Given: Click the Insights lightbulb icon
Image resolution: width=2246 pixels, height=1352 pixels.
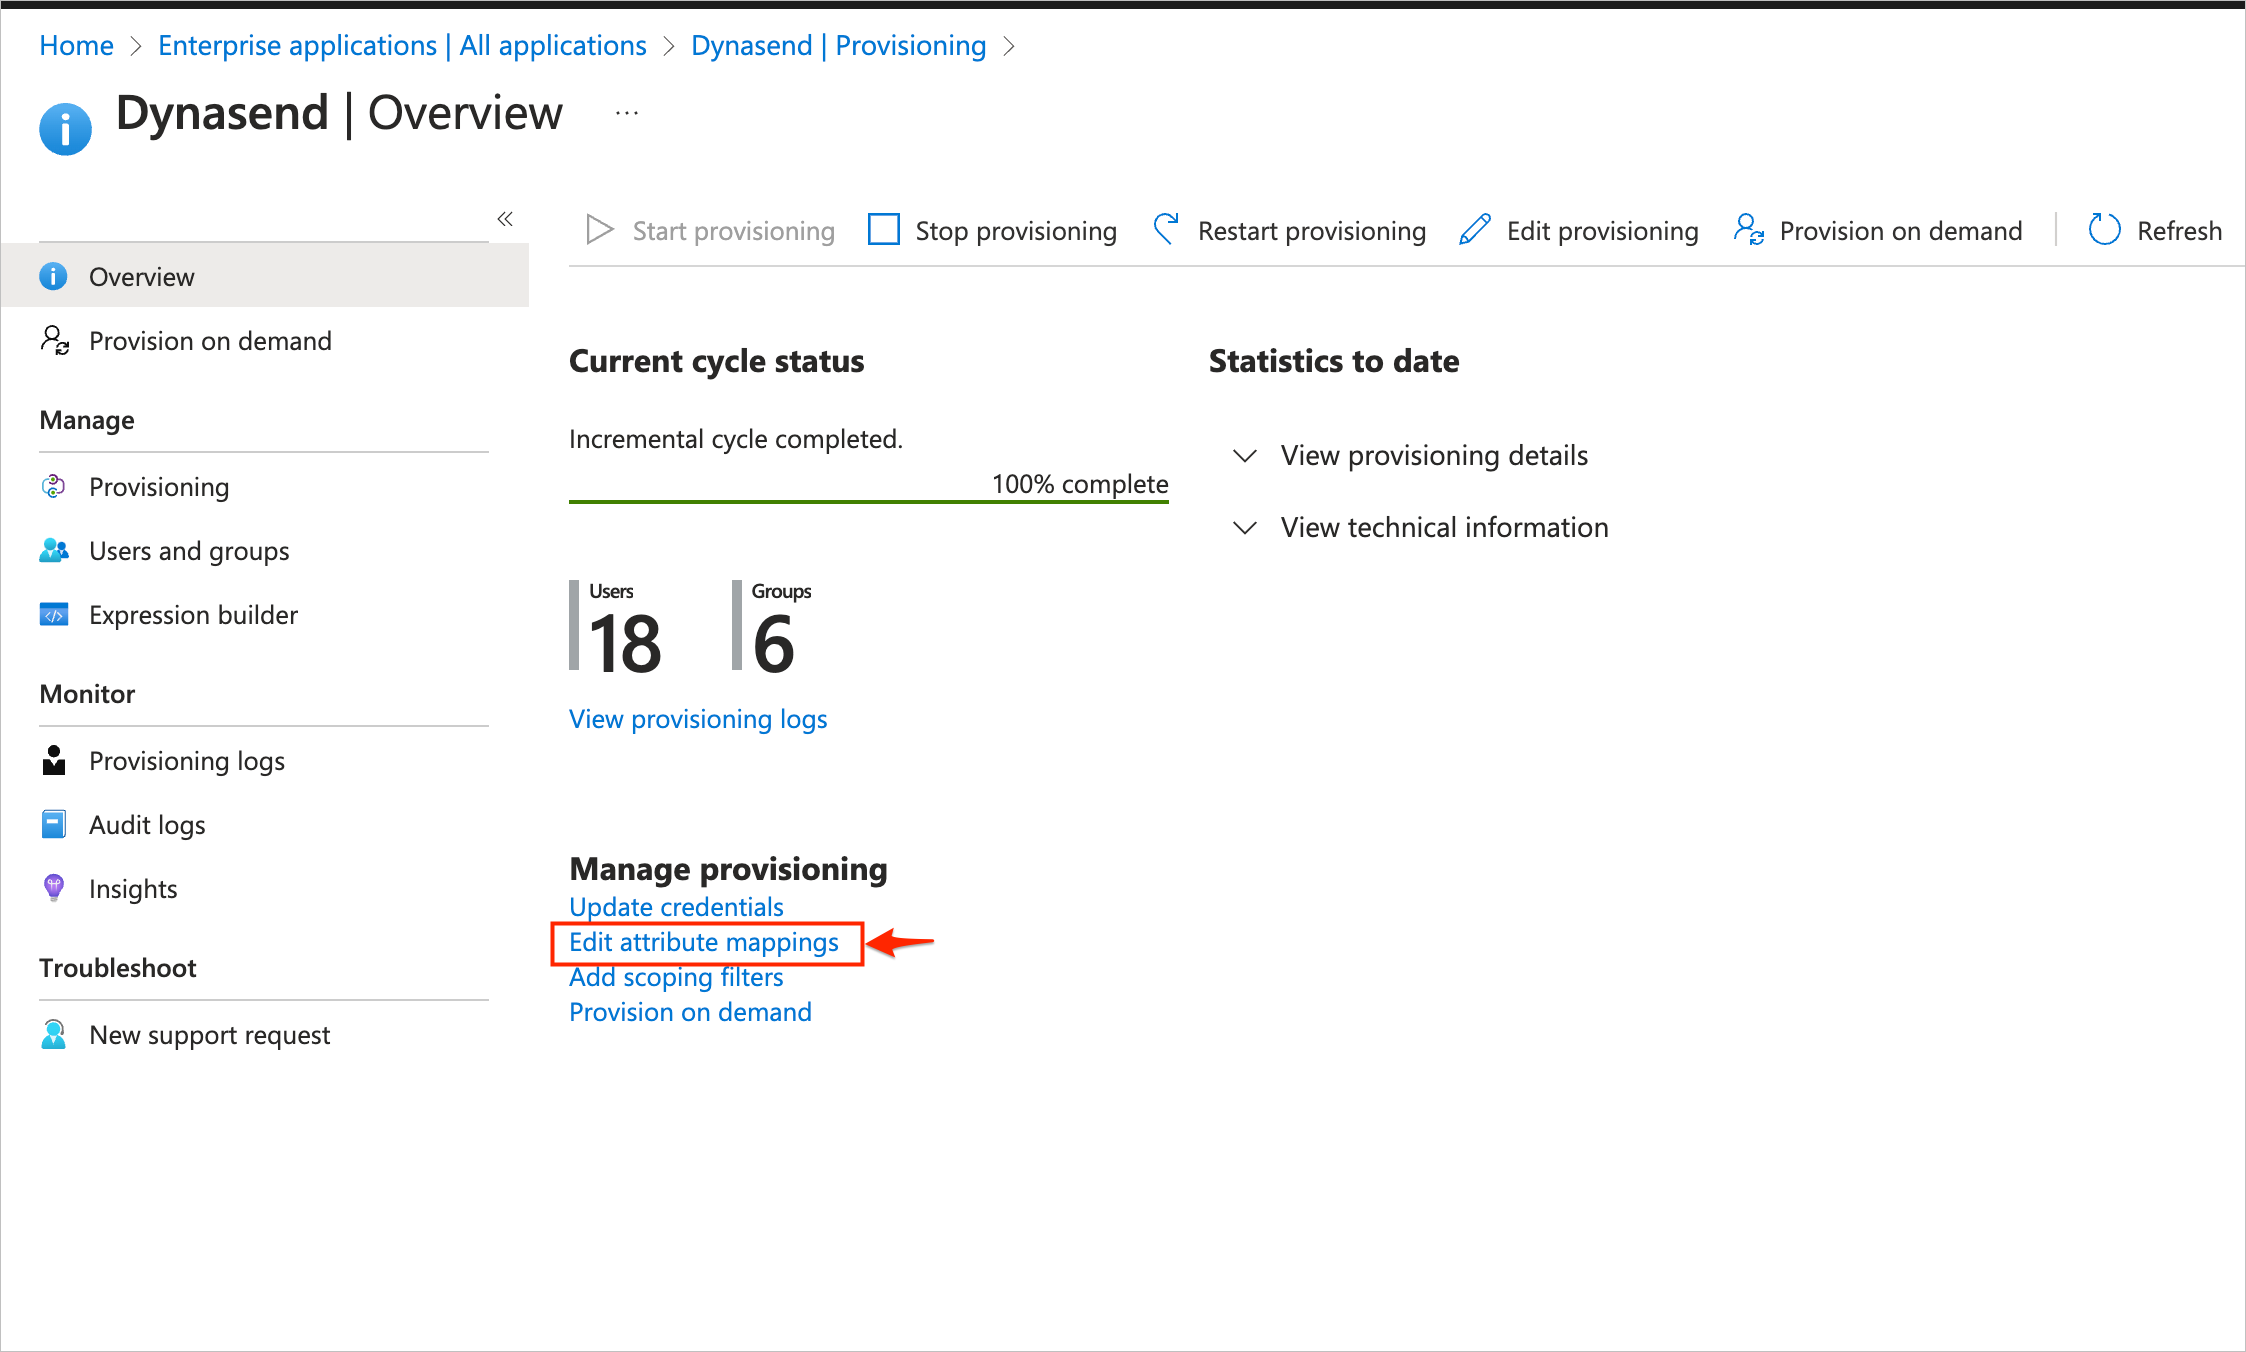Looking at the screenshot, I should click(x=54, y=888).
